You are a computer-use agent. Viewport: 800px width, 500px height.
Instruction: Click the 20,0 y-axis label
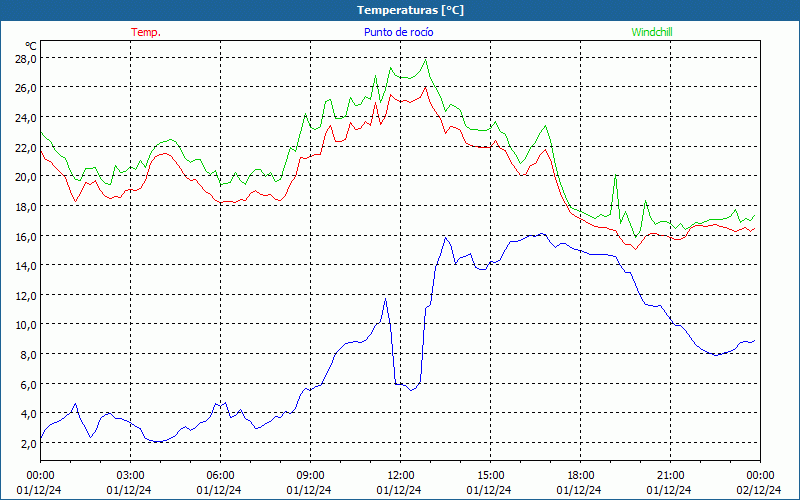25,176
